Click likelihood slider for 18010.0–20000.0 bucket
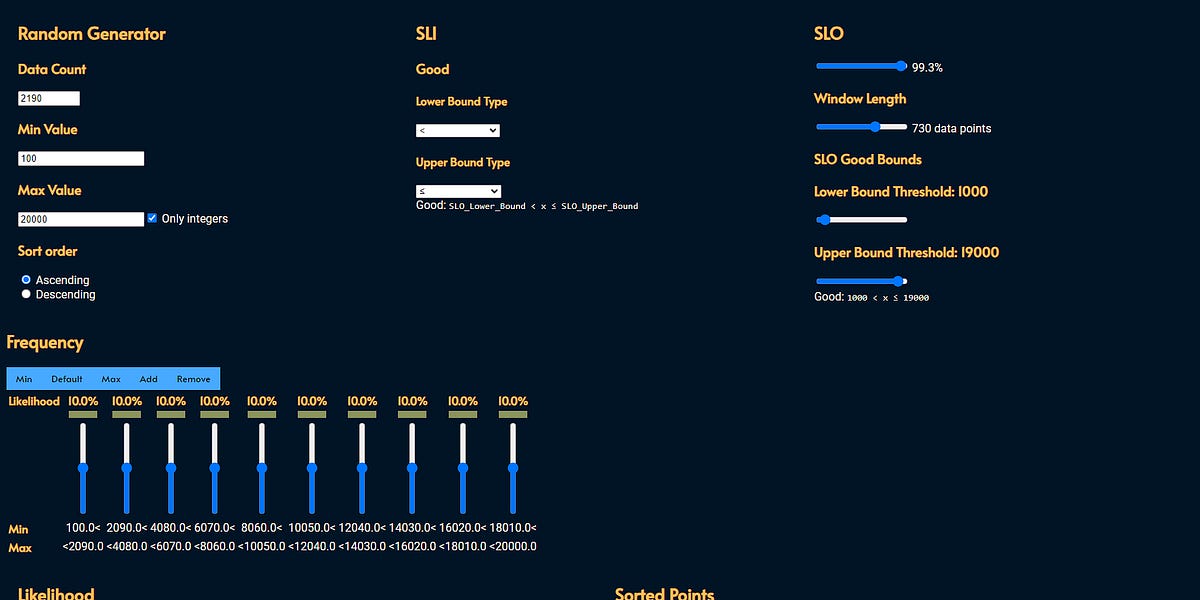The height and width of the screenshot is (600, 1200). tap(513, 468)
